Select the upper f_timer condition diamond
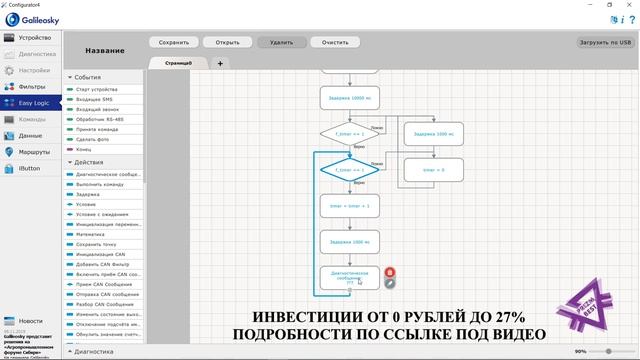640x360 pixels. (x=350, y=134)
